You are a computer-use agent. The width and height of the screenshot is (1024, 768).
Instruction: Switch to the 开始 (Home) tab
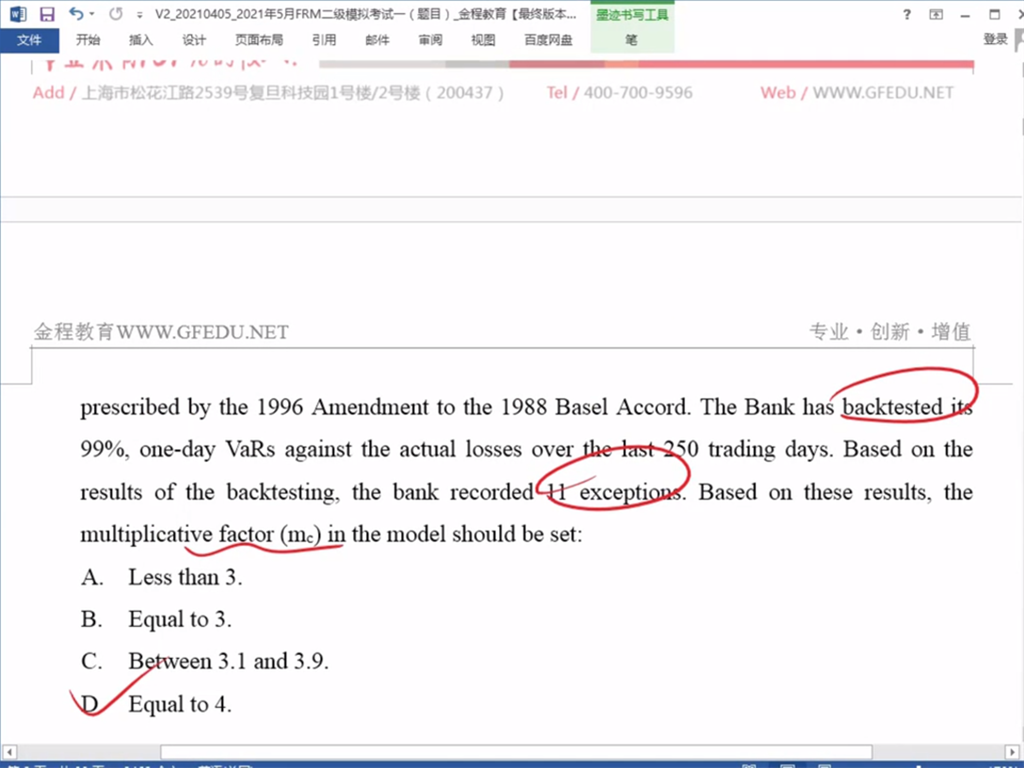(88, 40)
